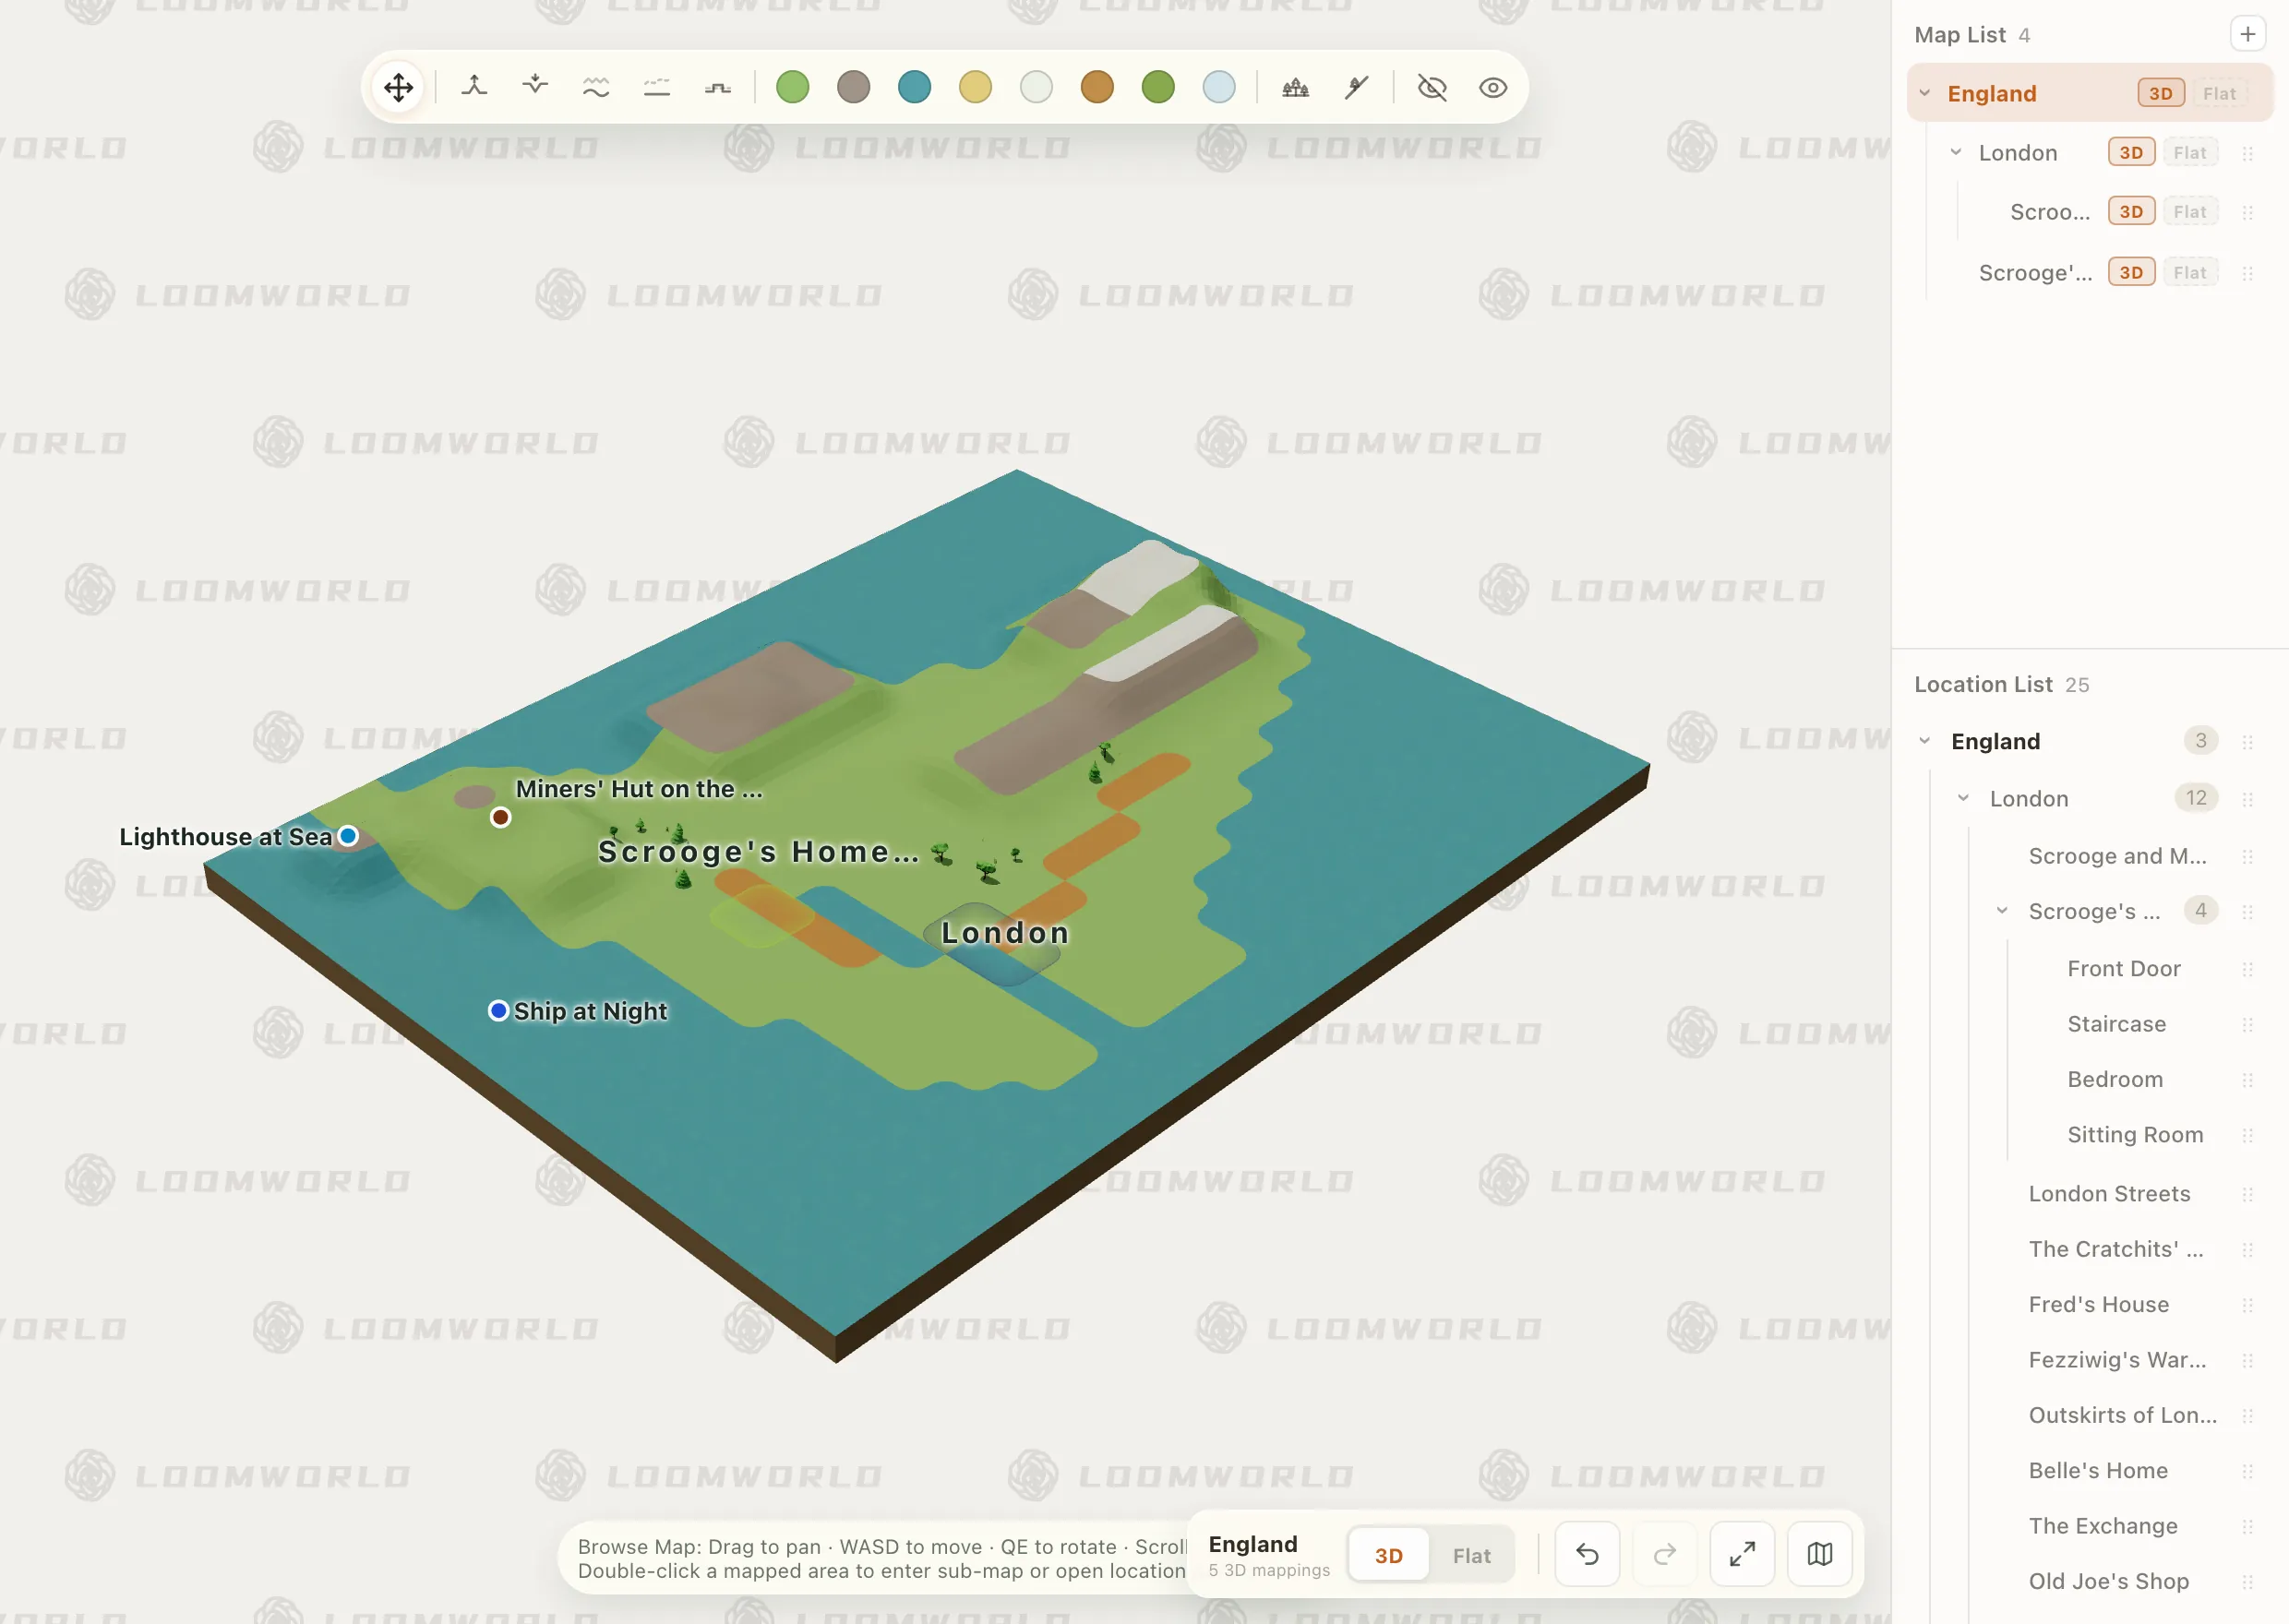Viewport: 2289px width, 1624px height.
Task: Collapse England in the Map List
Action: 1925,93
